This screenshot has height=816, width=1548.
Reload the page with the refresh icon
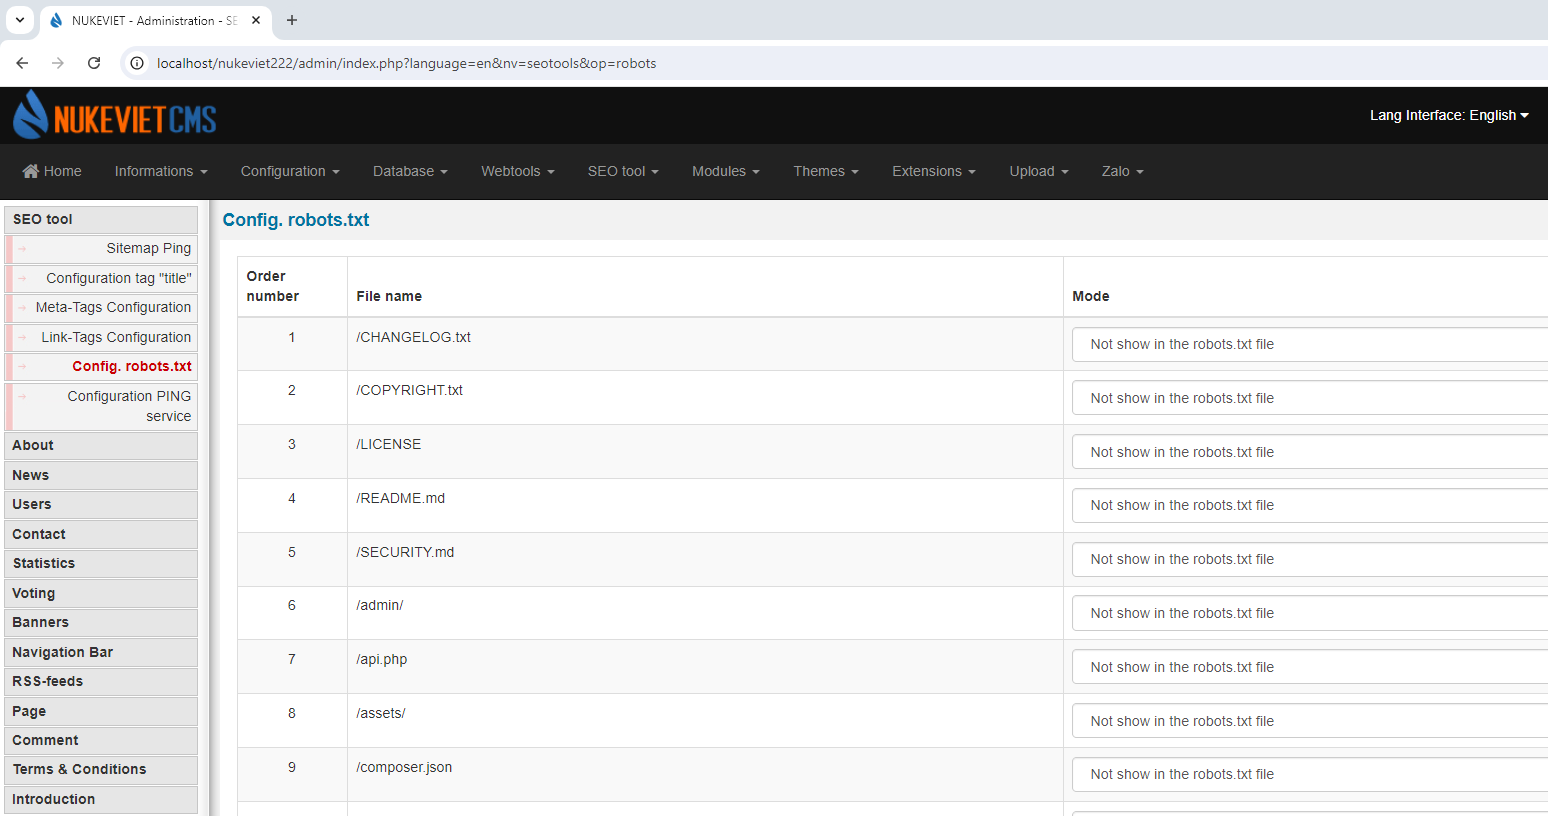(x=94, y=63)
